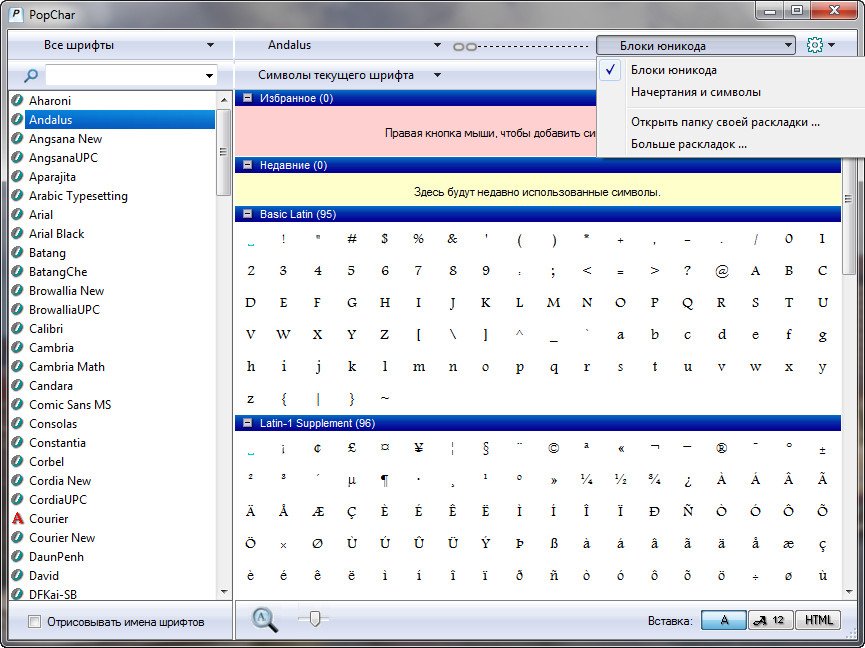This screenshot has width=865, height=648.
Task: Select the micro sign µ character
Action: click(351, 481)
